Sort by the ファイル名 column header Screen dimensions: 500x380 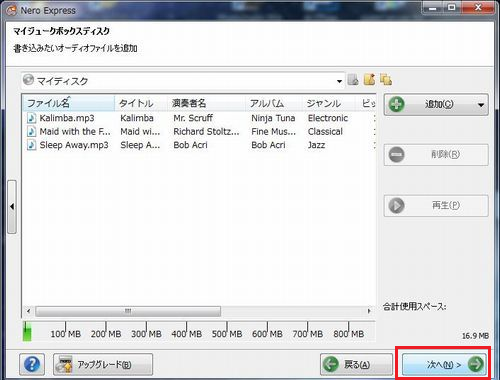68,103
